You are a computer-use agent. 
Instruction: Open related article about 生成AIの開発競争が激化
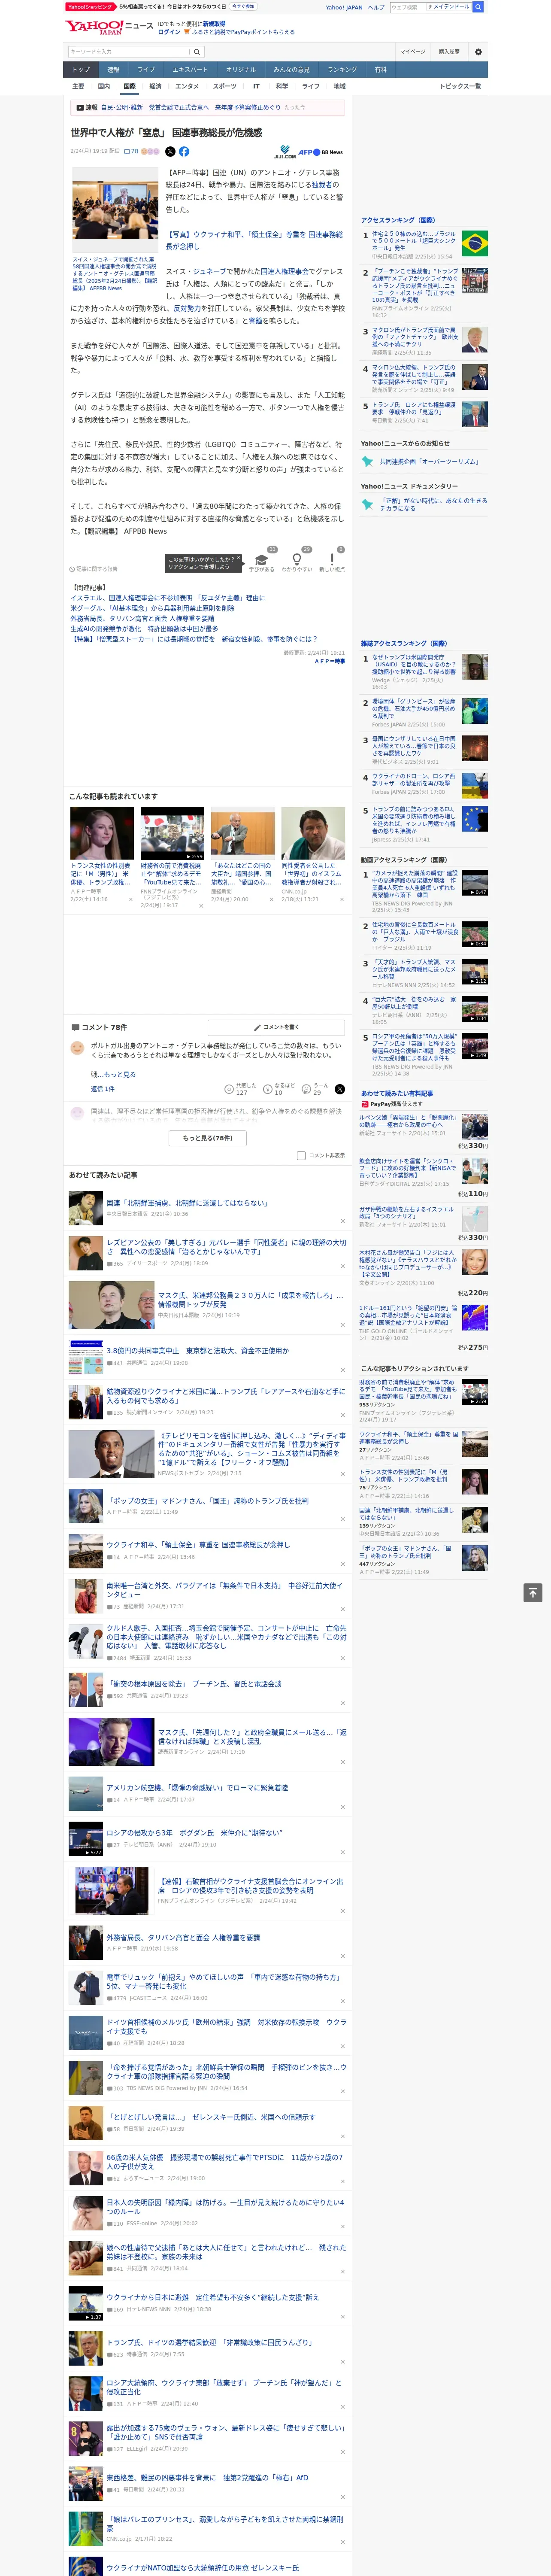pyautogui.click(x=144, y=629)
